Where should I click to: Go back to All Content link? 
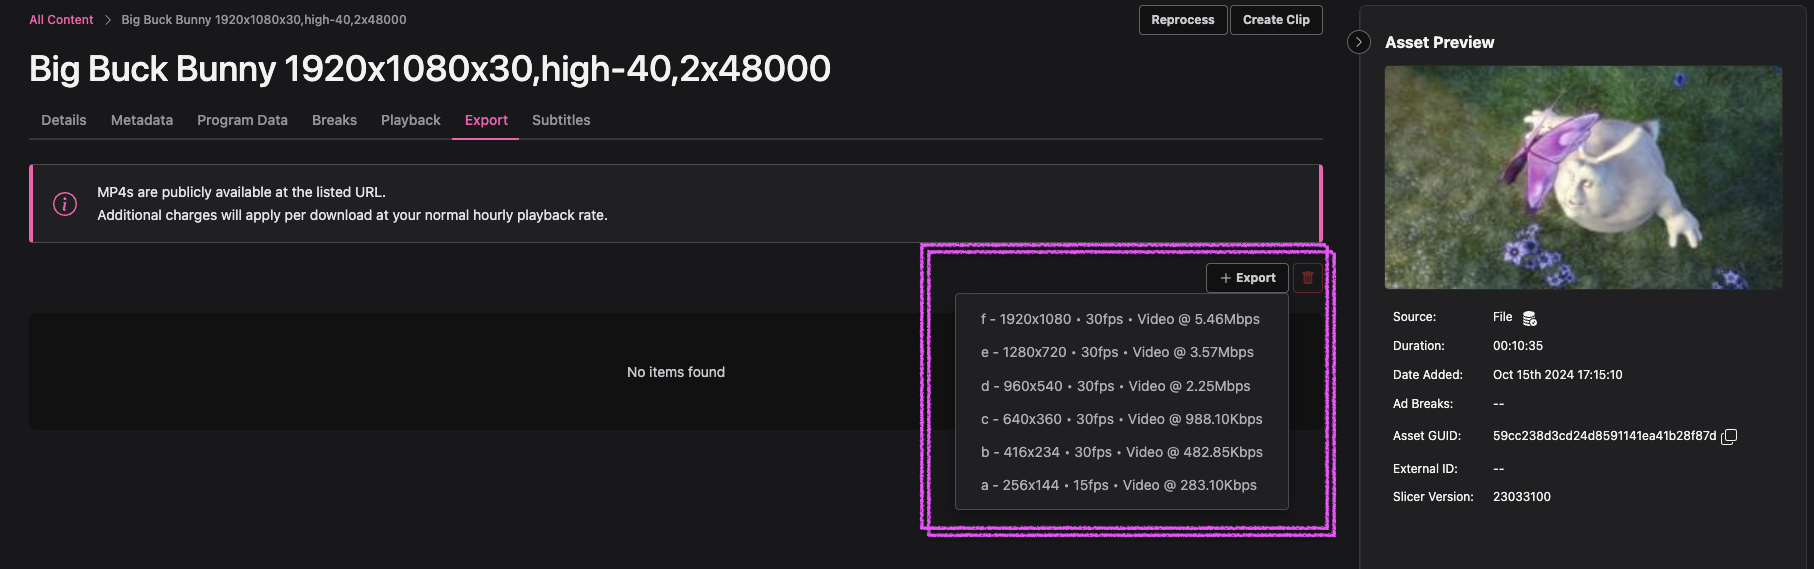click(61, 20)
